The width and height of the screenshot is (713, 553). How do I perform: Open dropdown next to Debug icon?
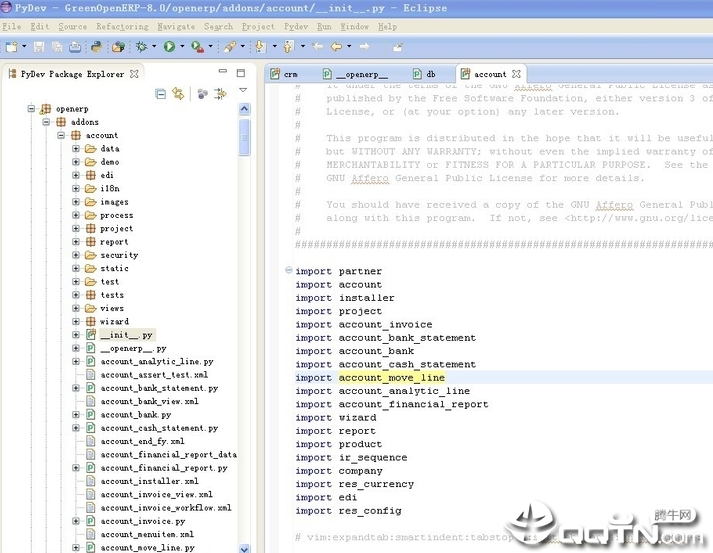154,46
